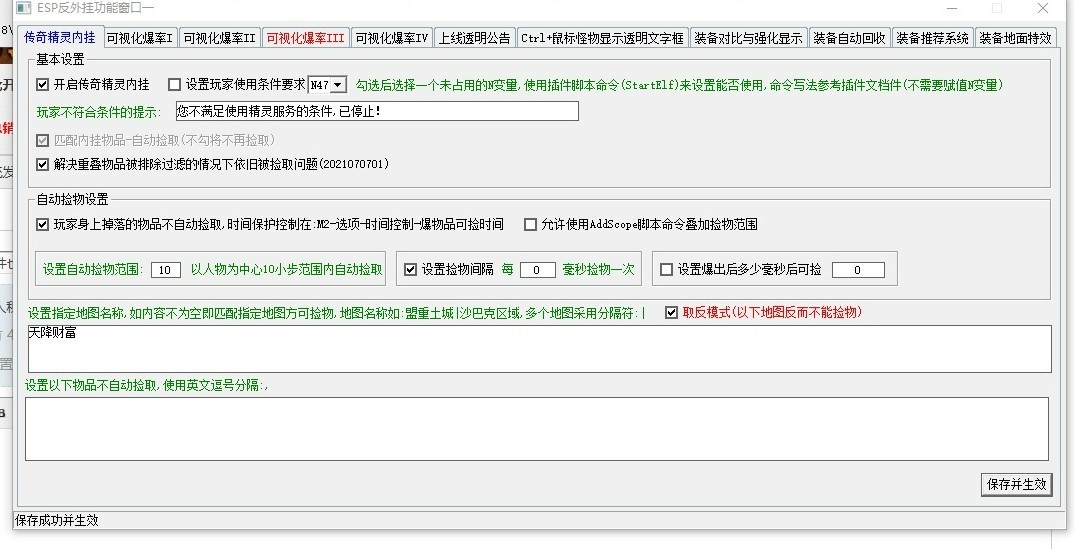This screenshot has height=549, width=1075.
Task: Tick 允许使用AddScope脚本命令叠加捡物范围 checkbox
Action: [x=531, y=225]
